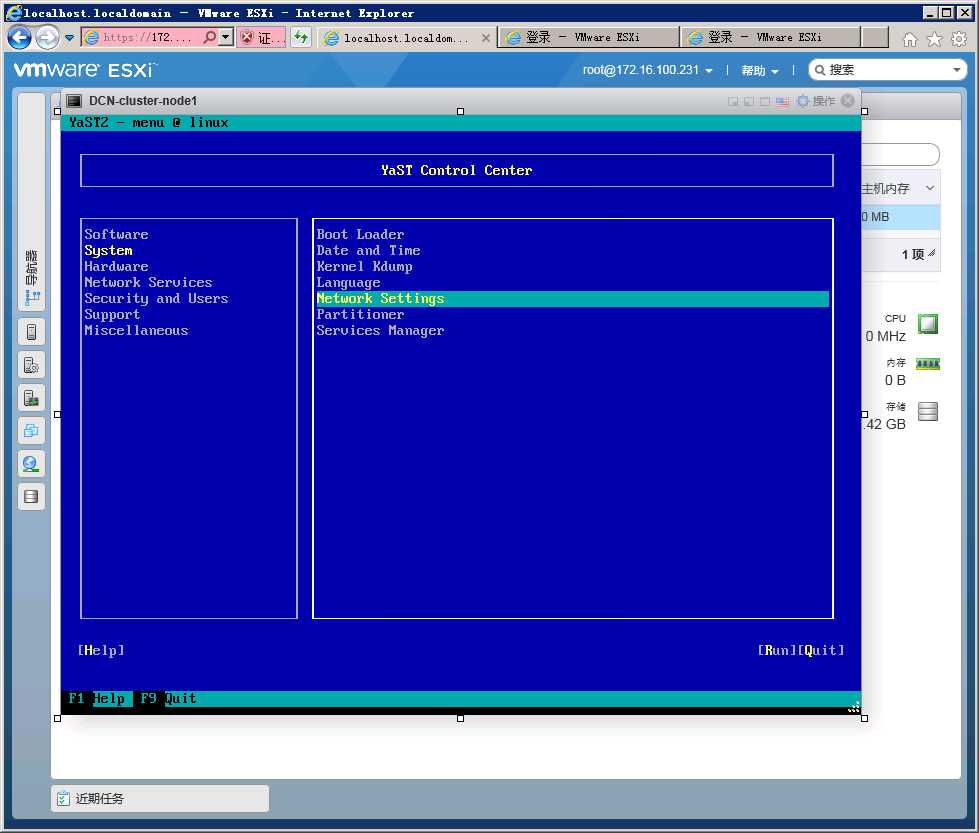This screenshot has width=979, height=833.
Task: Click the VMware ESXi logo
Action: click(85, 69)
